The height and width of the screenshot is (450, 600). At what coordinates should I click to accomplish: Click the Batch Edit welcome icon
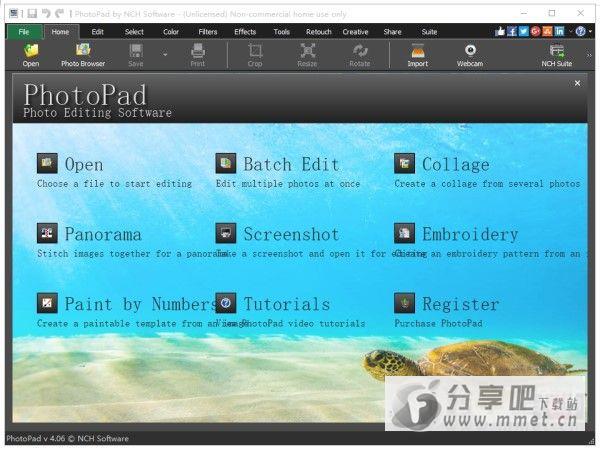226,163
